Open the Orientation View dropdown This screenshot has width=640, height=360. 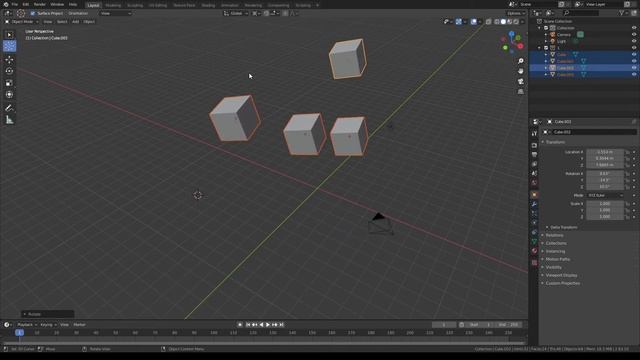tap(116, 13)
